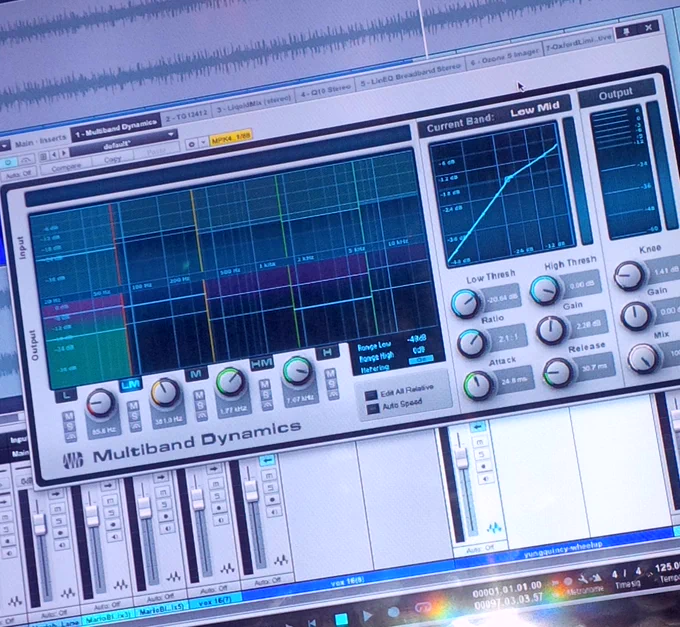
Task: Mute the LM band with its M button
Action: coord(133,406)
